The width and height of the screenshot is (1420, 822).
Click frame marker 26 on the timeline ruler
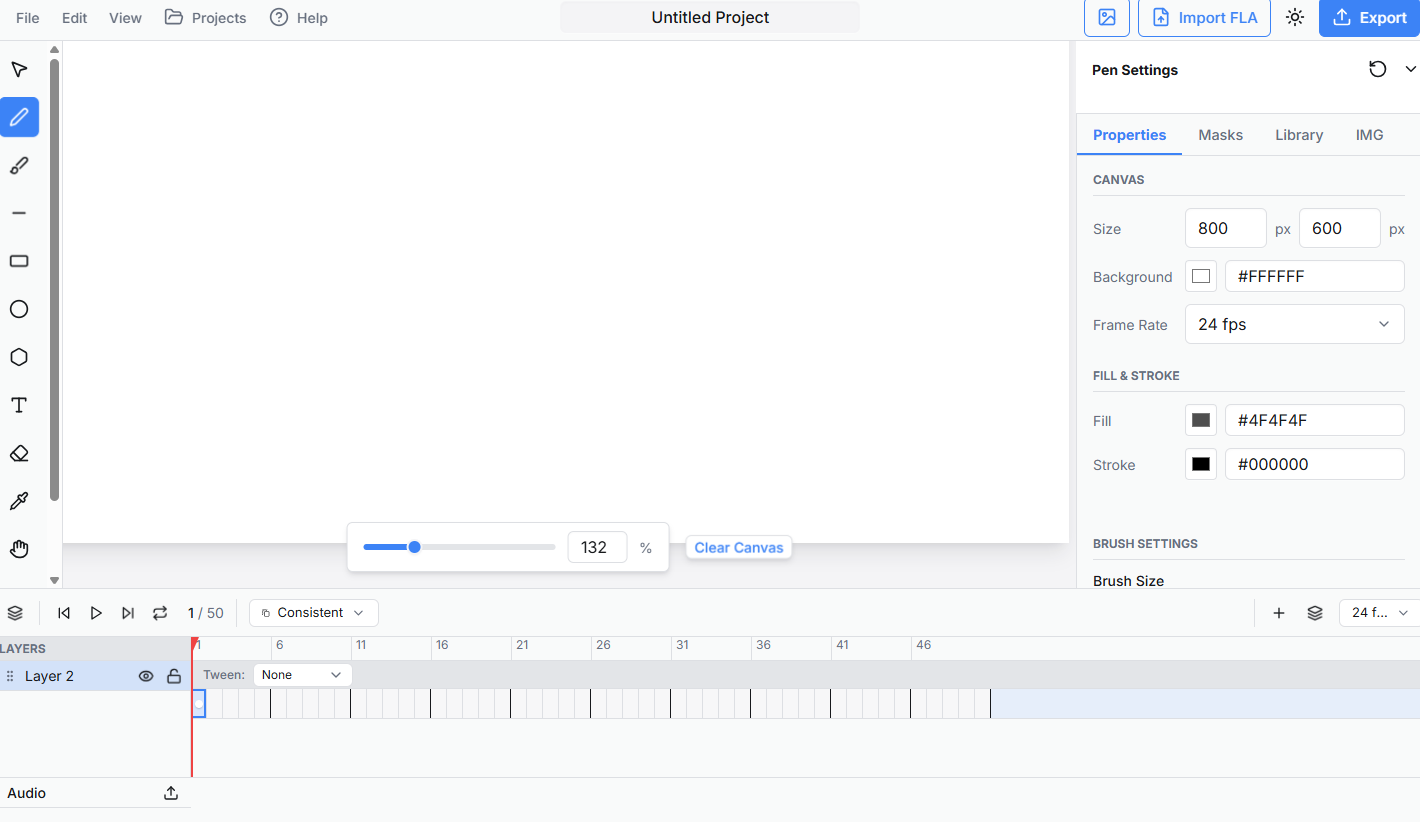(x=603, y=645)
